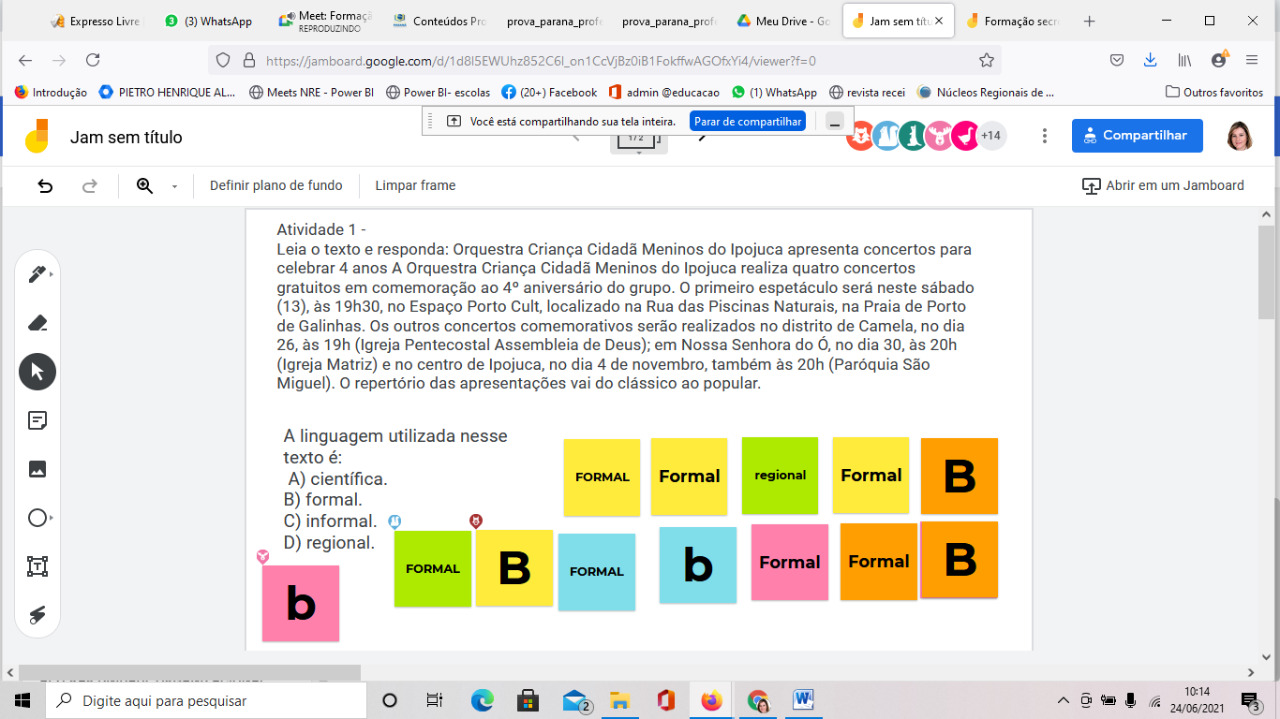The image size is (1280, 719).
Task: Open the Outros favoritos folder
Action: click(x=1214, y=92)
